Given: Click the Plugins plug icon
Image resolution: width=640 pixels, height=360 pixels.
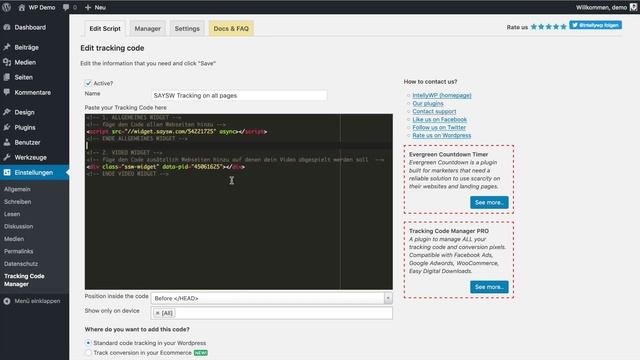Looking at the screenshot, I should pyautogui.click(x=7, y=127).
